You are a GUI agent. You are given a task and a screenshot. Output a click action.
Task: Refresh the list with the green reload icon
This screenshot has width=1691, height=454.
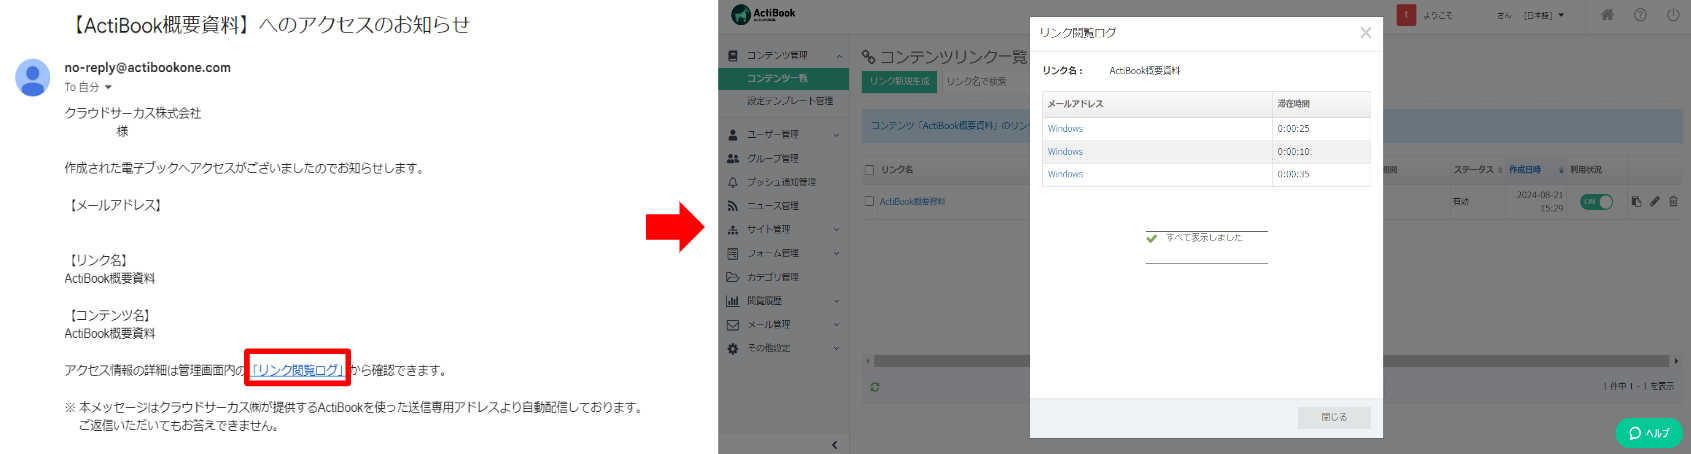[x=875, y=387]
